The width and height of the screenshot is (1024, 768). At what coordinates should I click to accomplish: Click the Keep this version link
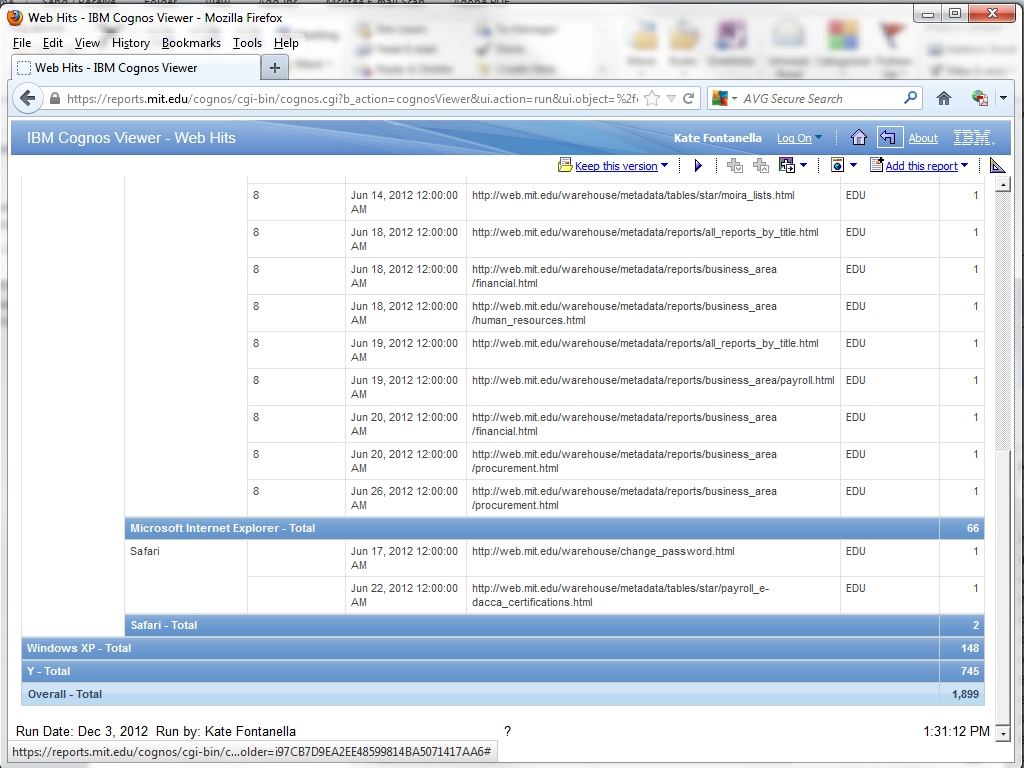click(615, 166)
